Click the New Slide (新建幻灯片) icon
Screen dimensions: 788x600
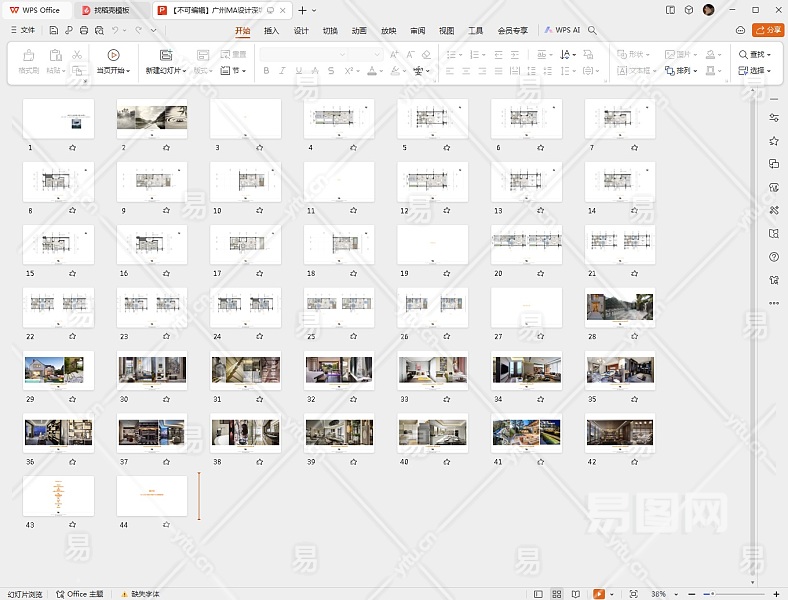pos(165,55)
